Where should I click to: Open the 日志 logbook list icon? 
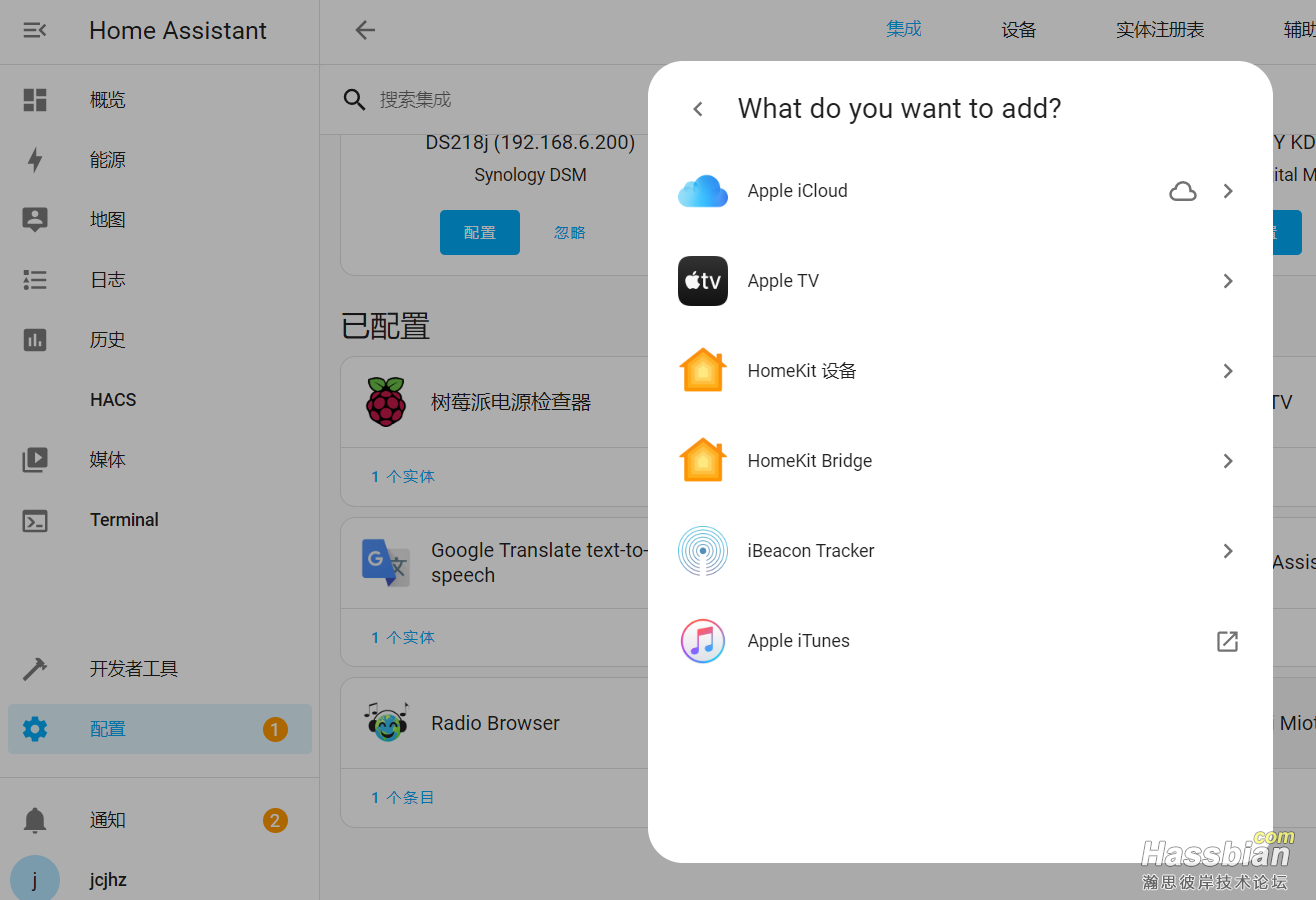coord(35,280)
